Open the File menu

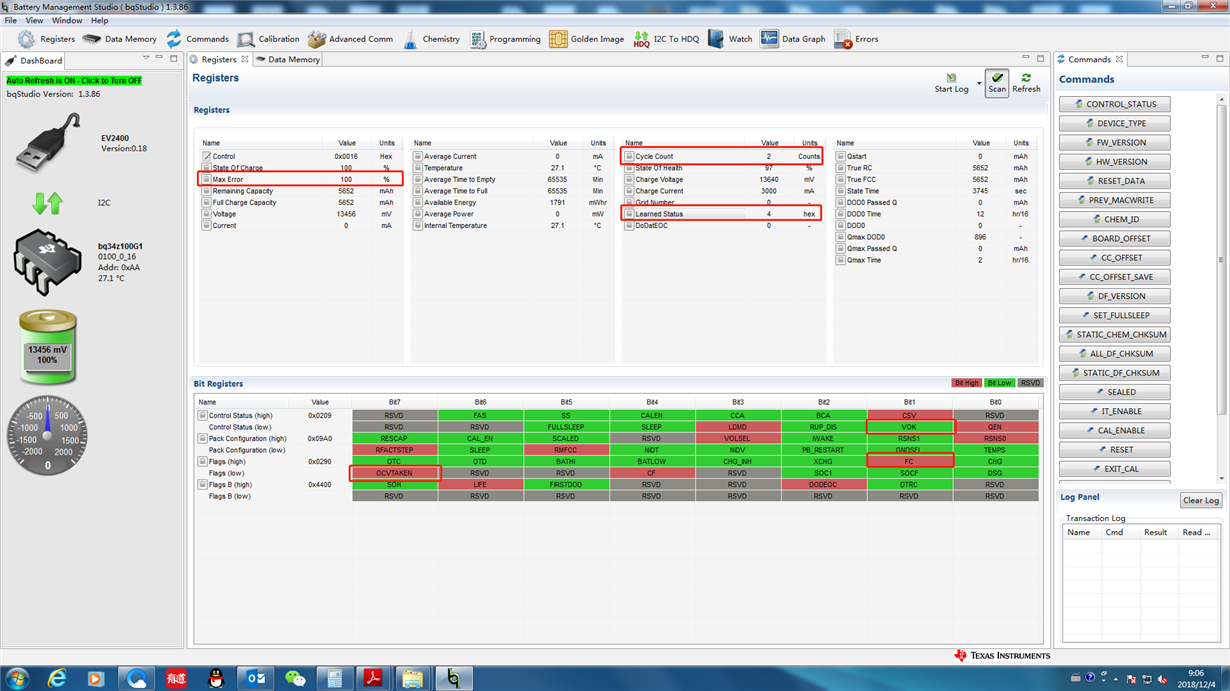click(10, 20)
